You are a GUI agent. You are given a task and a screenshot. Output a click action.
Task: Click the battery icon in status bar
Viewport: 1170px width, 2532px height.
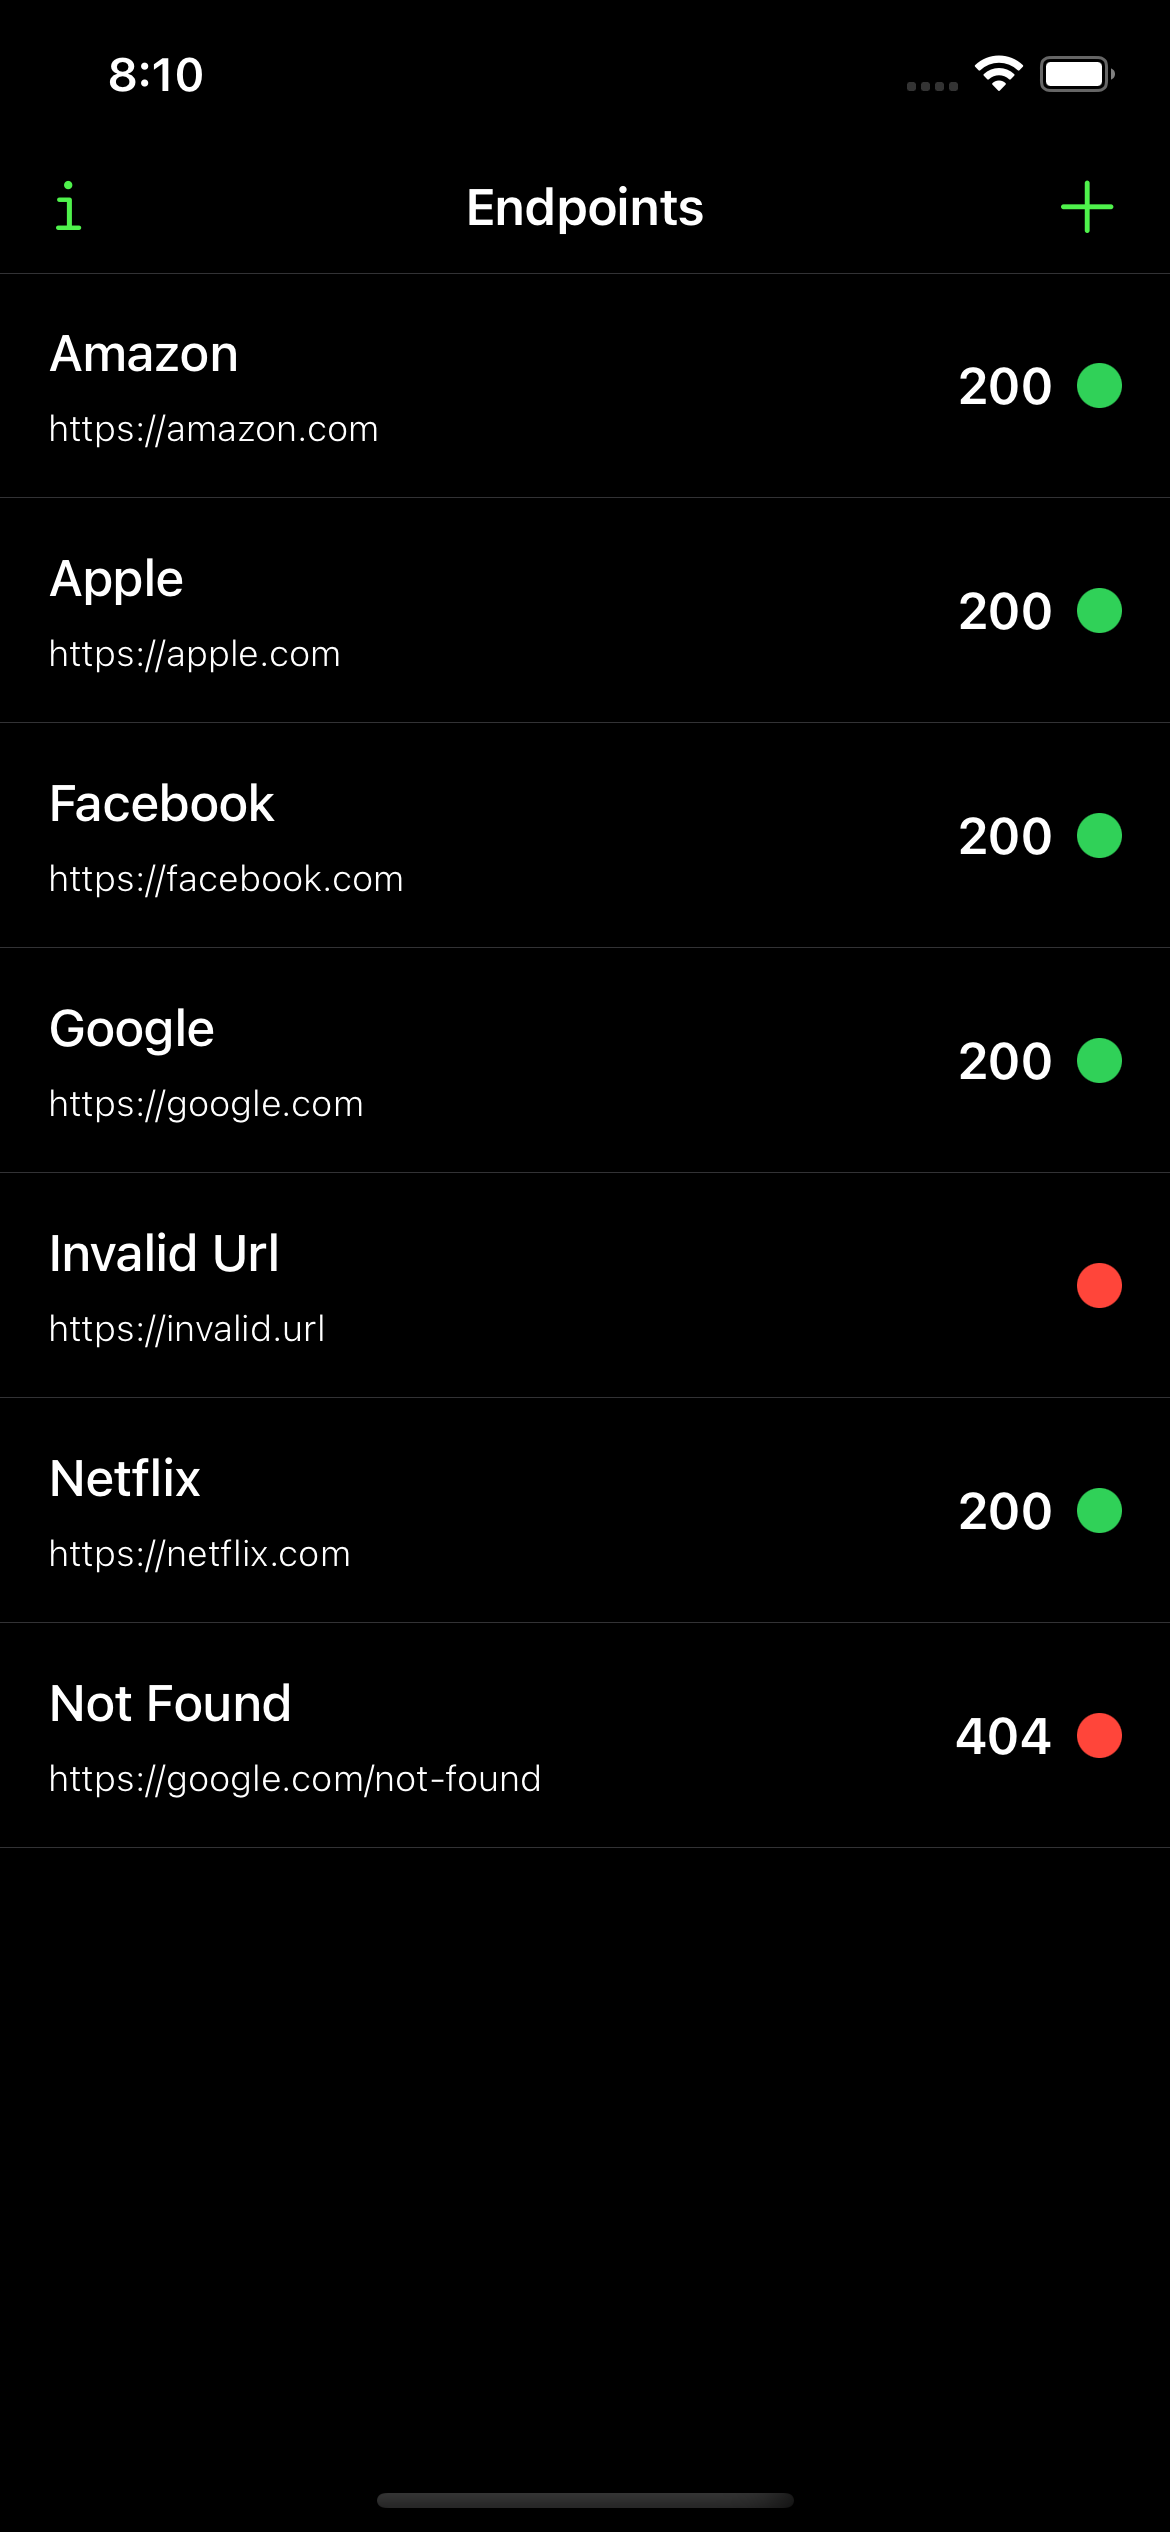1076,74
